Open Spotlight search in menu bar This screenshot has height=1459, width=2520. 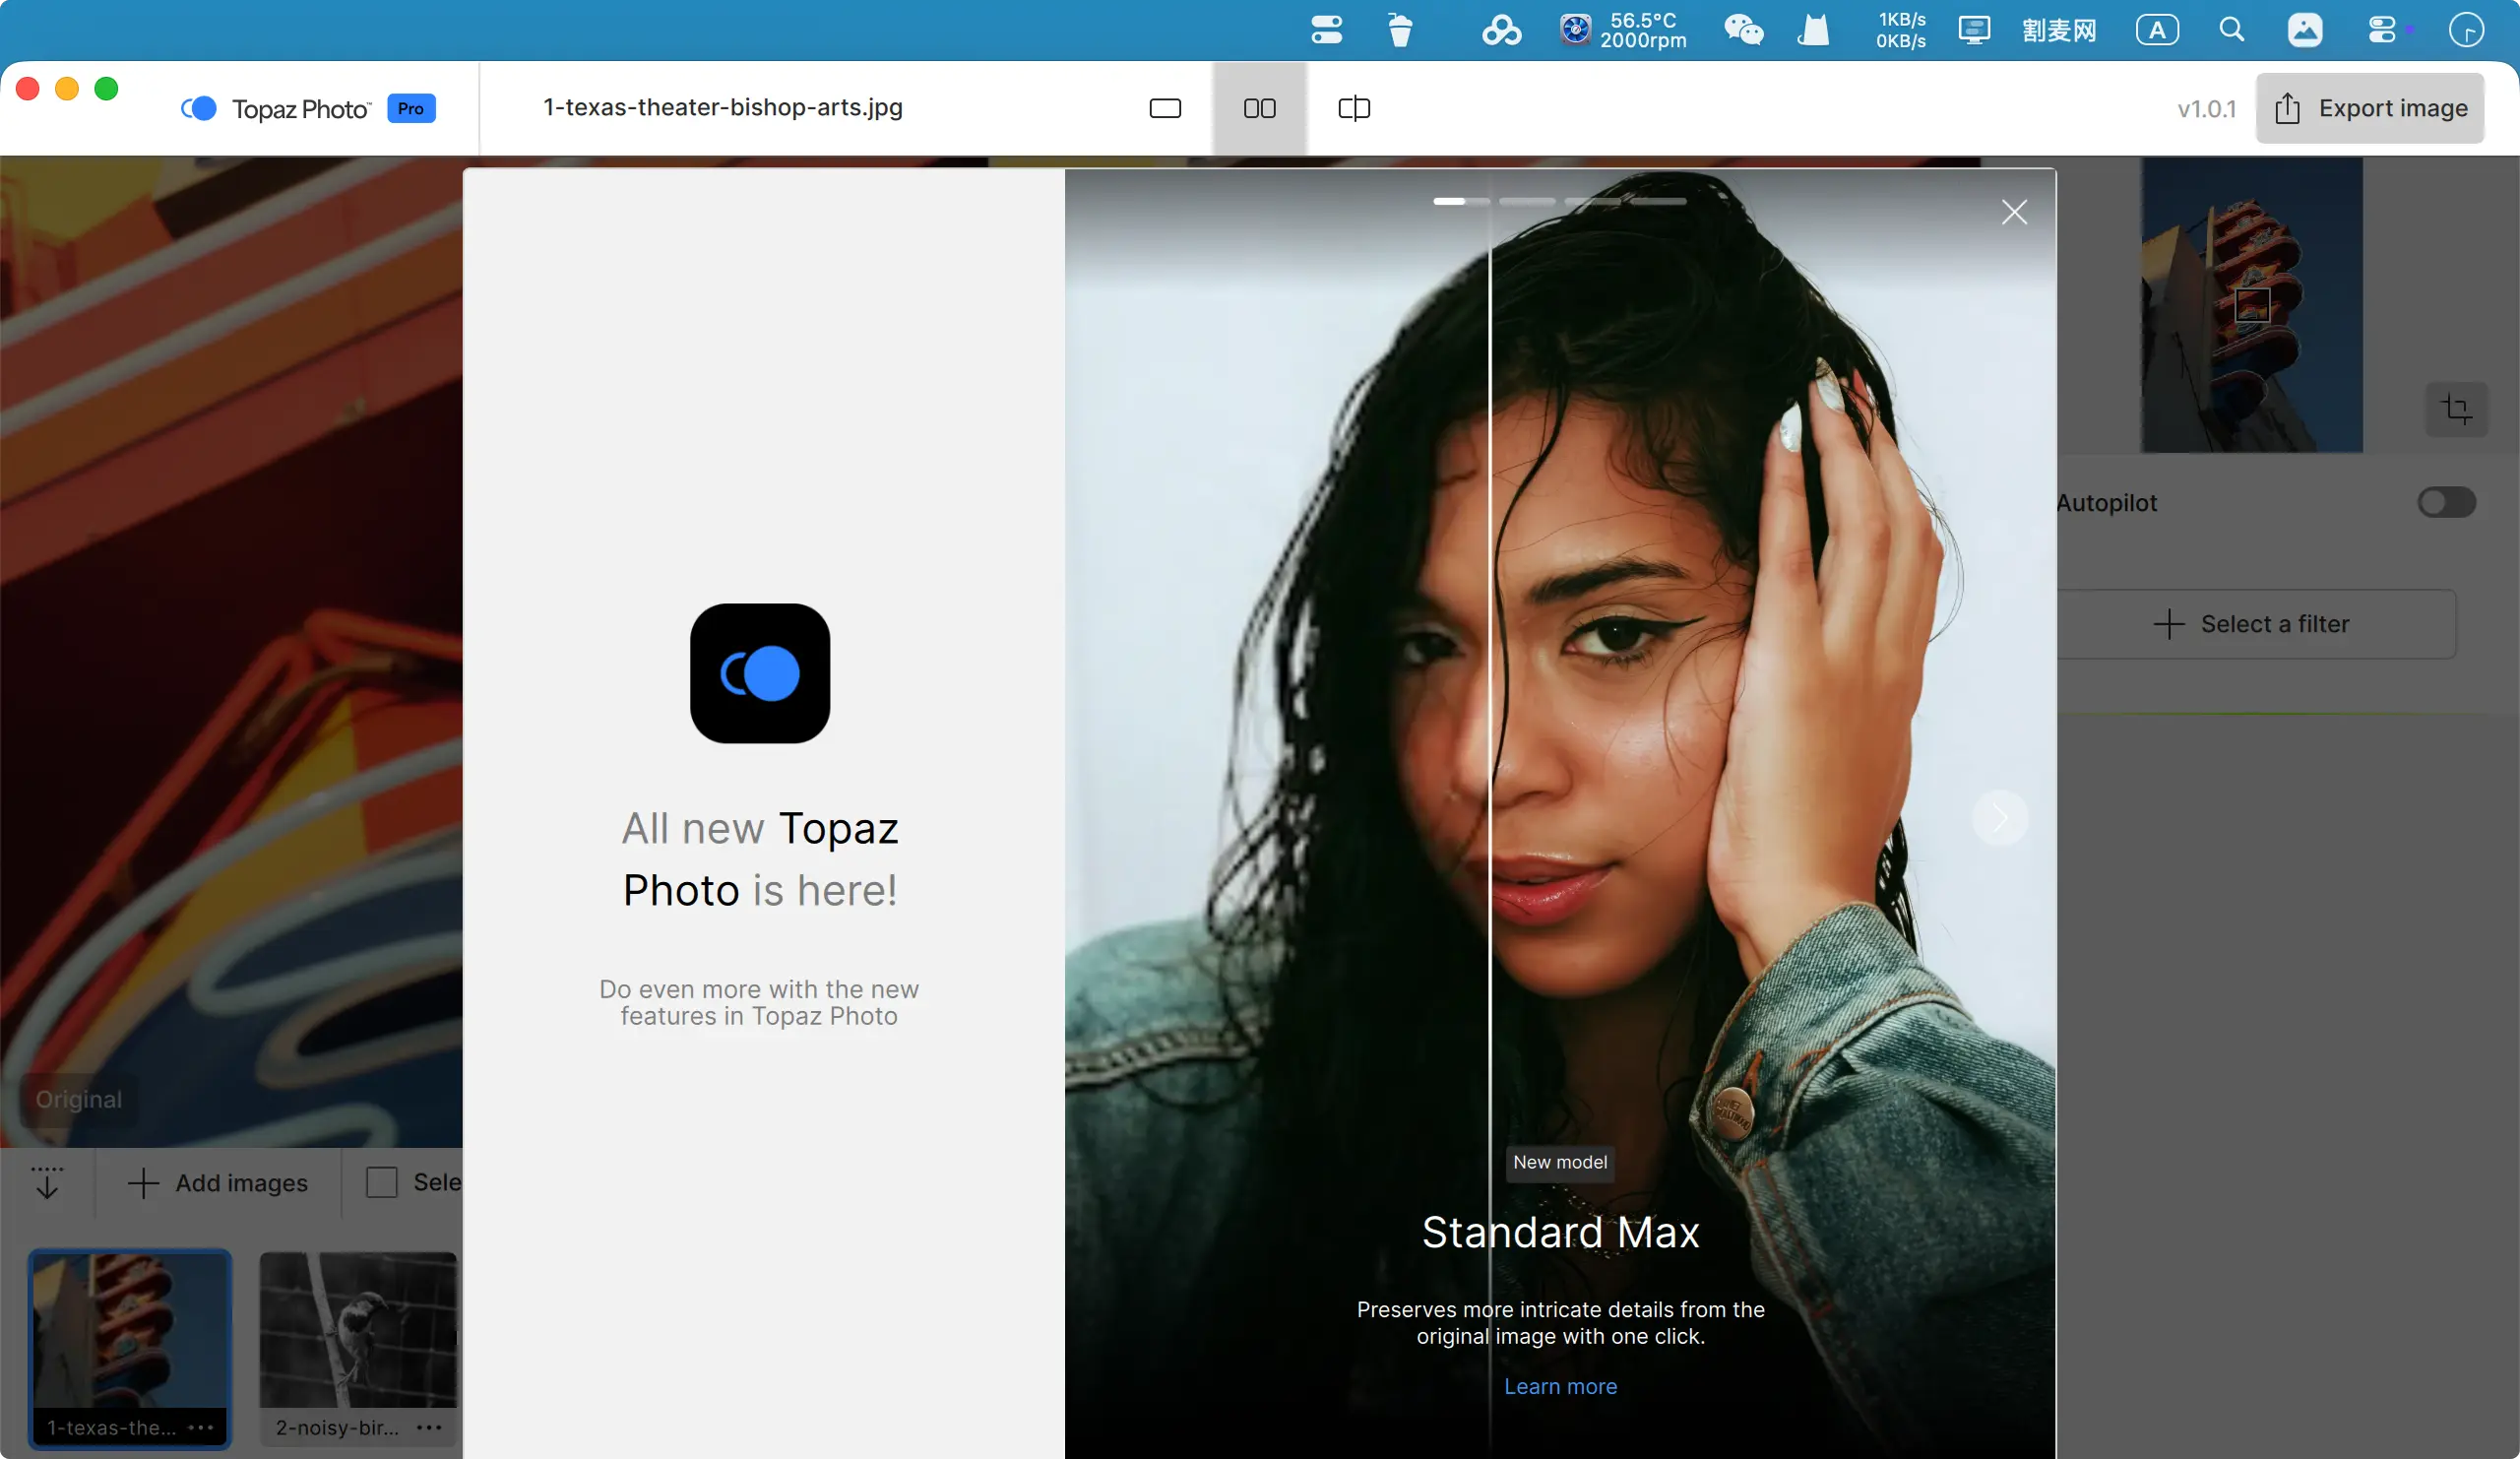[x=2232, y=30]
